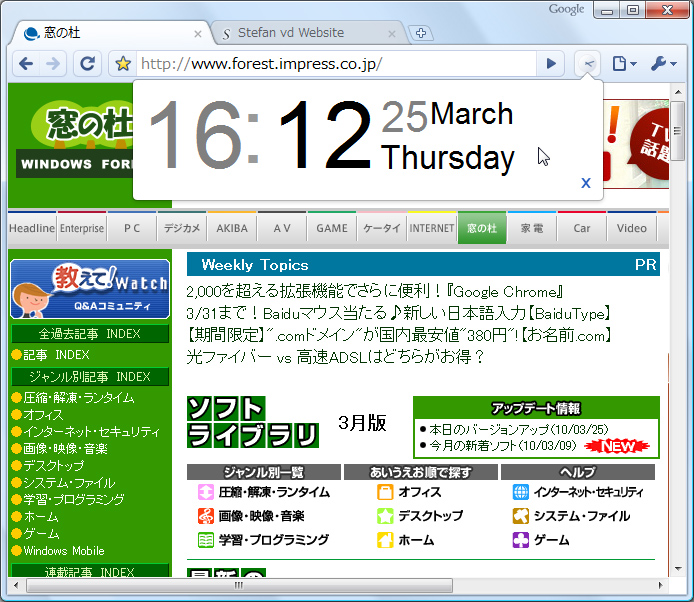Open sidebar link デスクトップ

[54, 466]
